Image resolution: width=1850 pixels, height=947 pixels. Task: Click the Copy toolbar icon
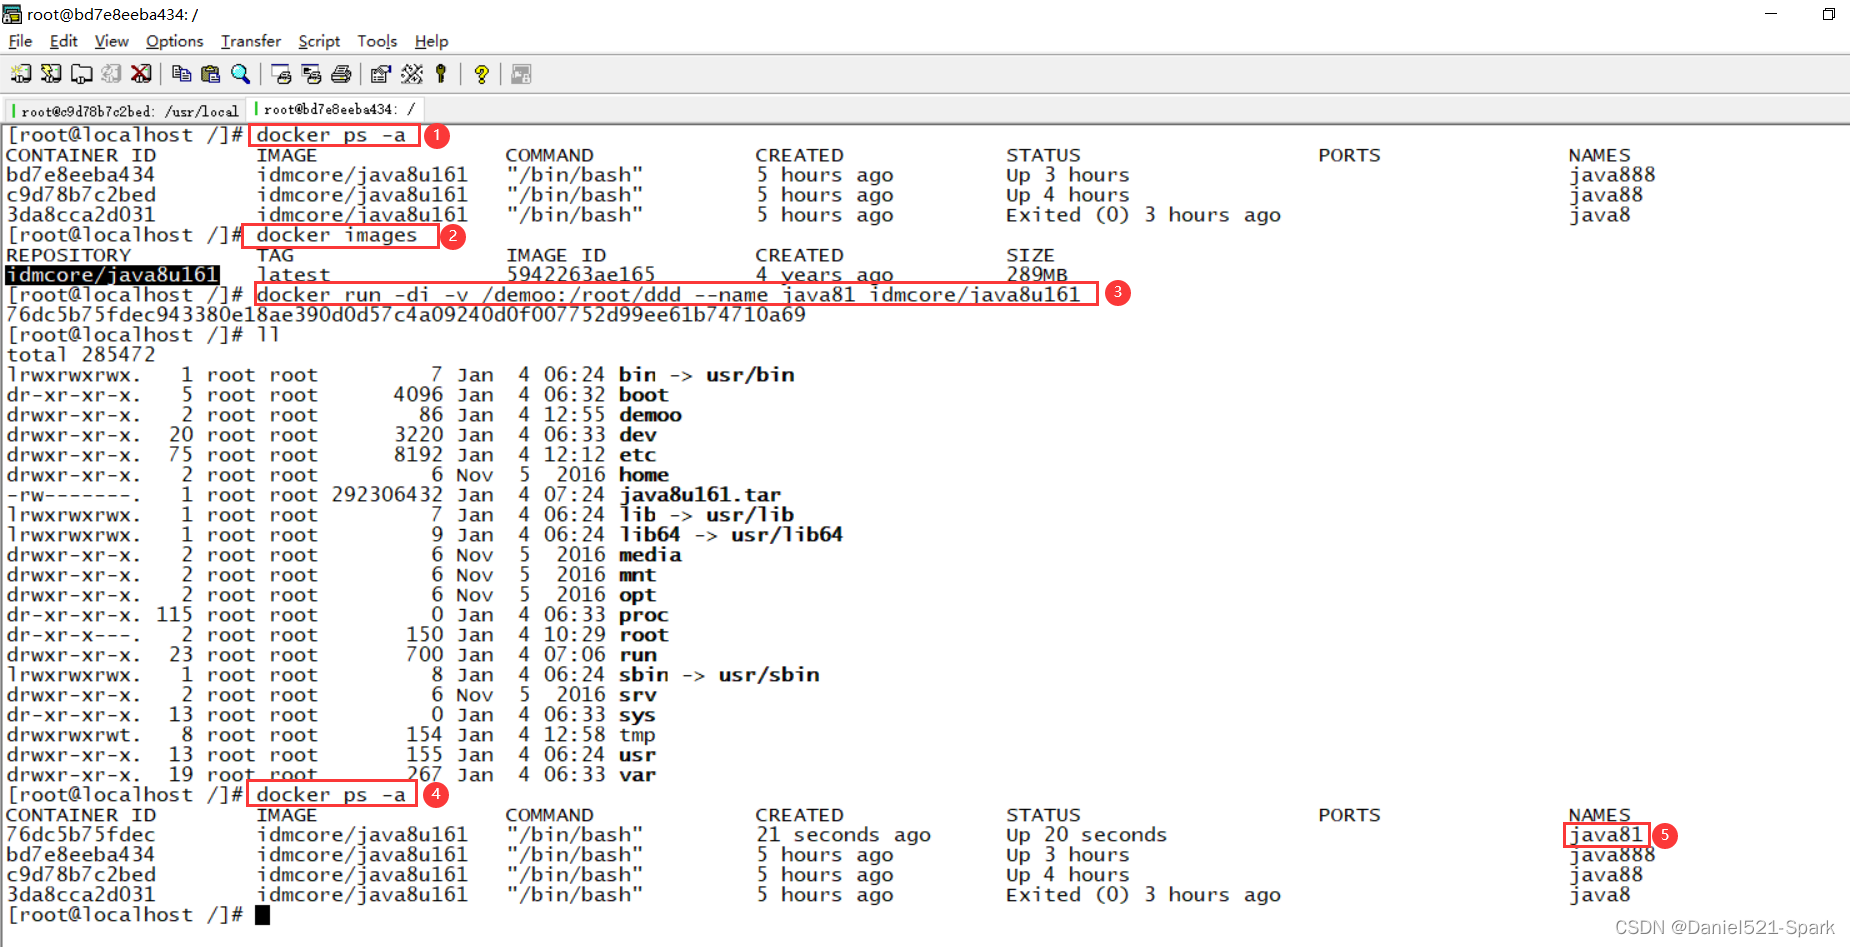pos(181,74)
